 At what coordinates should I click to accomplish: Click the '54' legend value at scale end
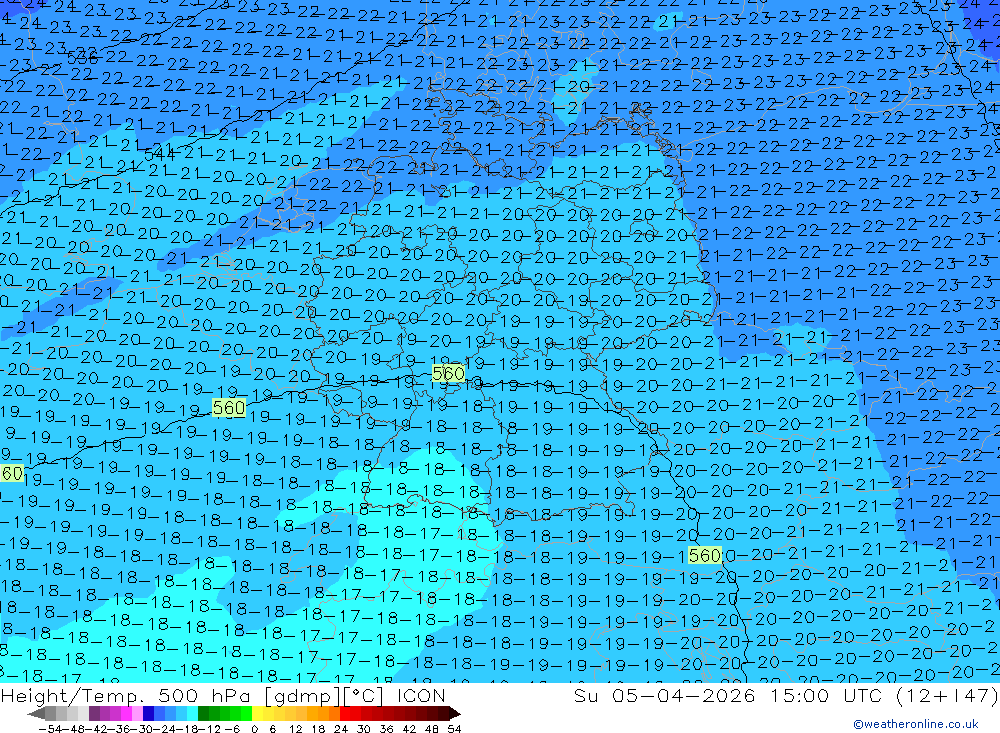click(x=454, y=729)
